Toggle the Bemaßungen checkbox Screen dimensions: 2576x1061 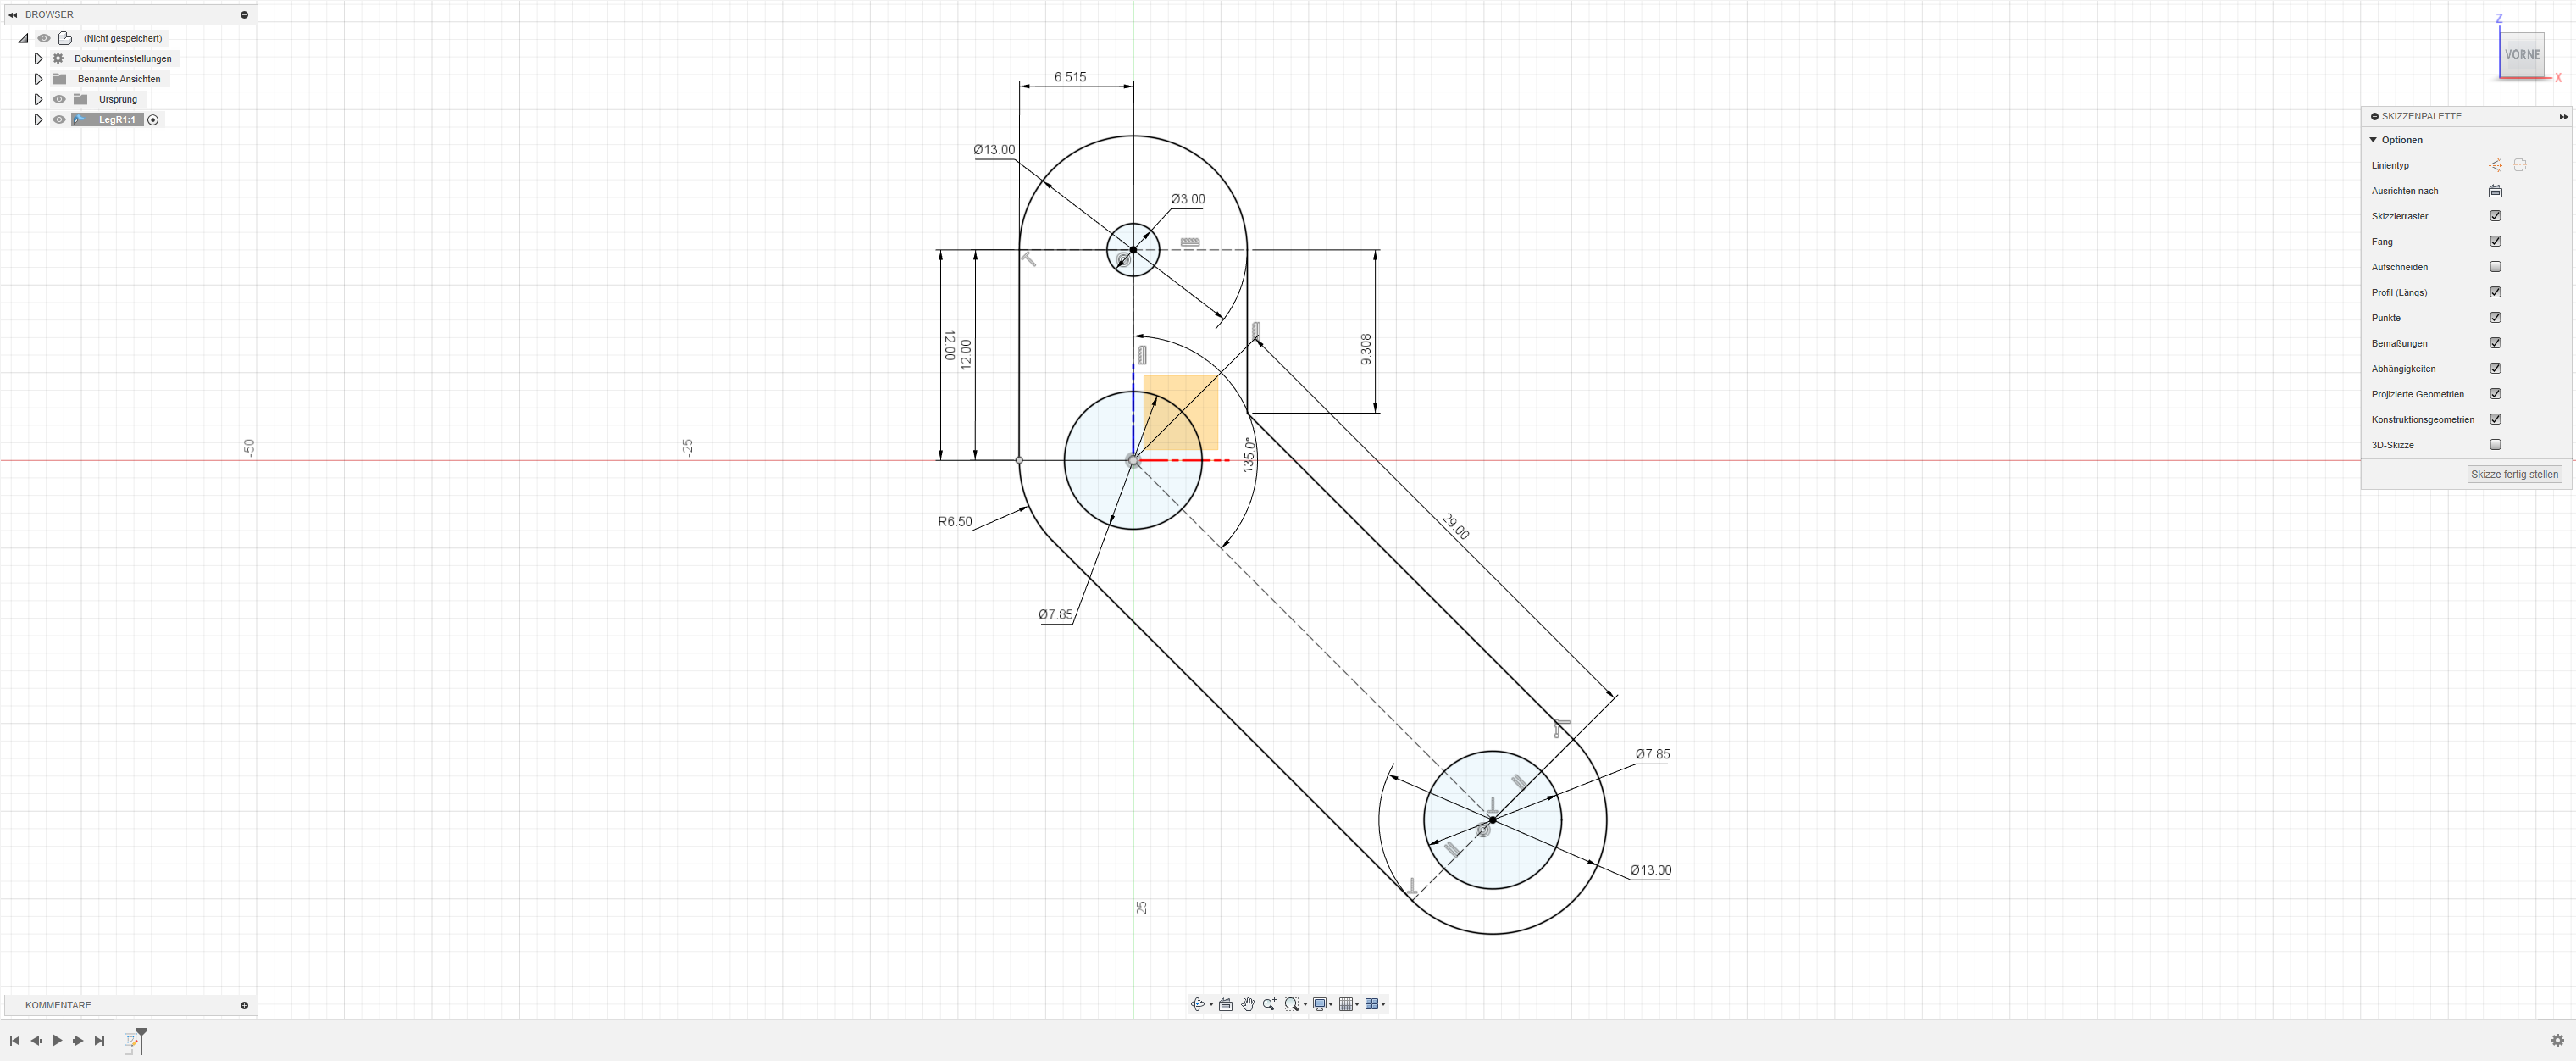tap(2496, 343)
